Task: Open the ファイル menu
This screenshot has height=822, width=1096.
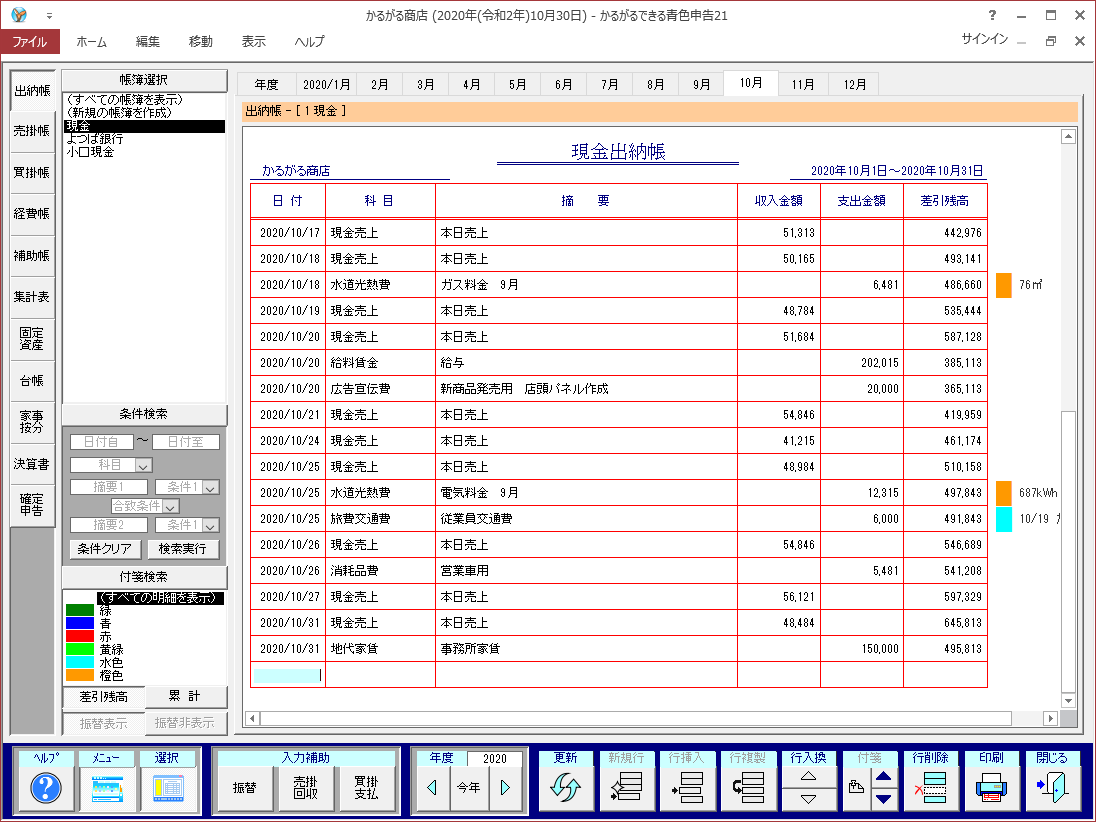Action: point(30,41)
